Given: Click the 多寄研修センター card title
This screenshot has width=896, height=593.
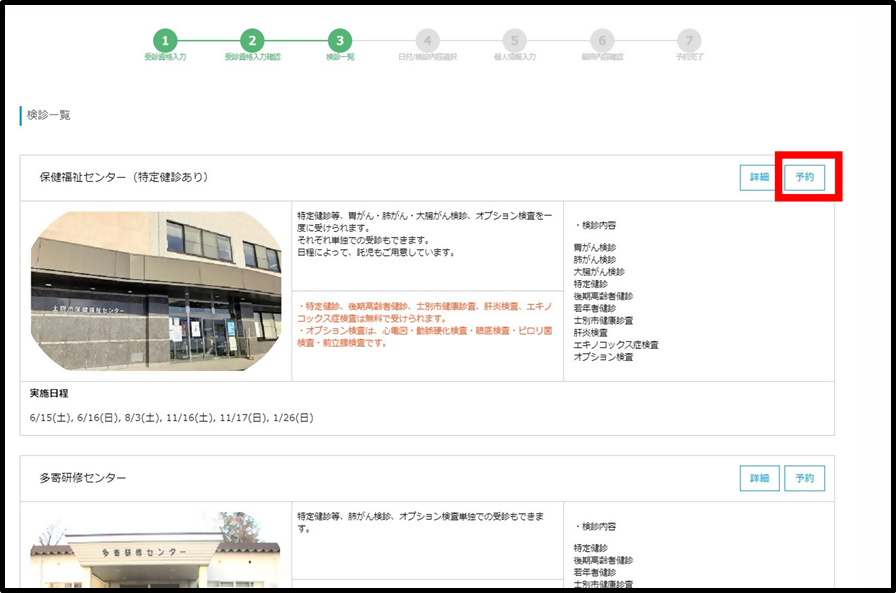Looking at the screenshot, I should coord(83,478).
